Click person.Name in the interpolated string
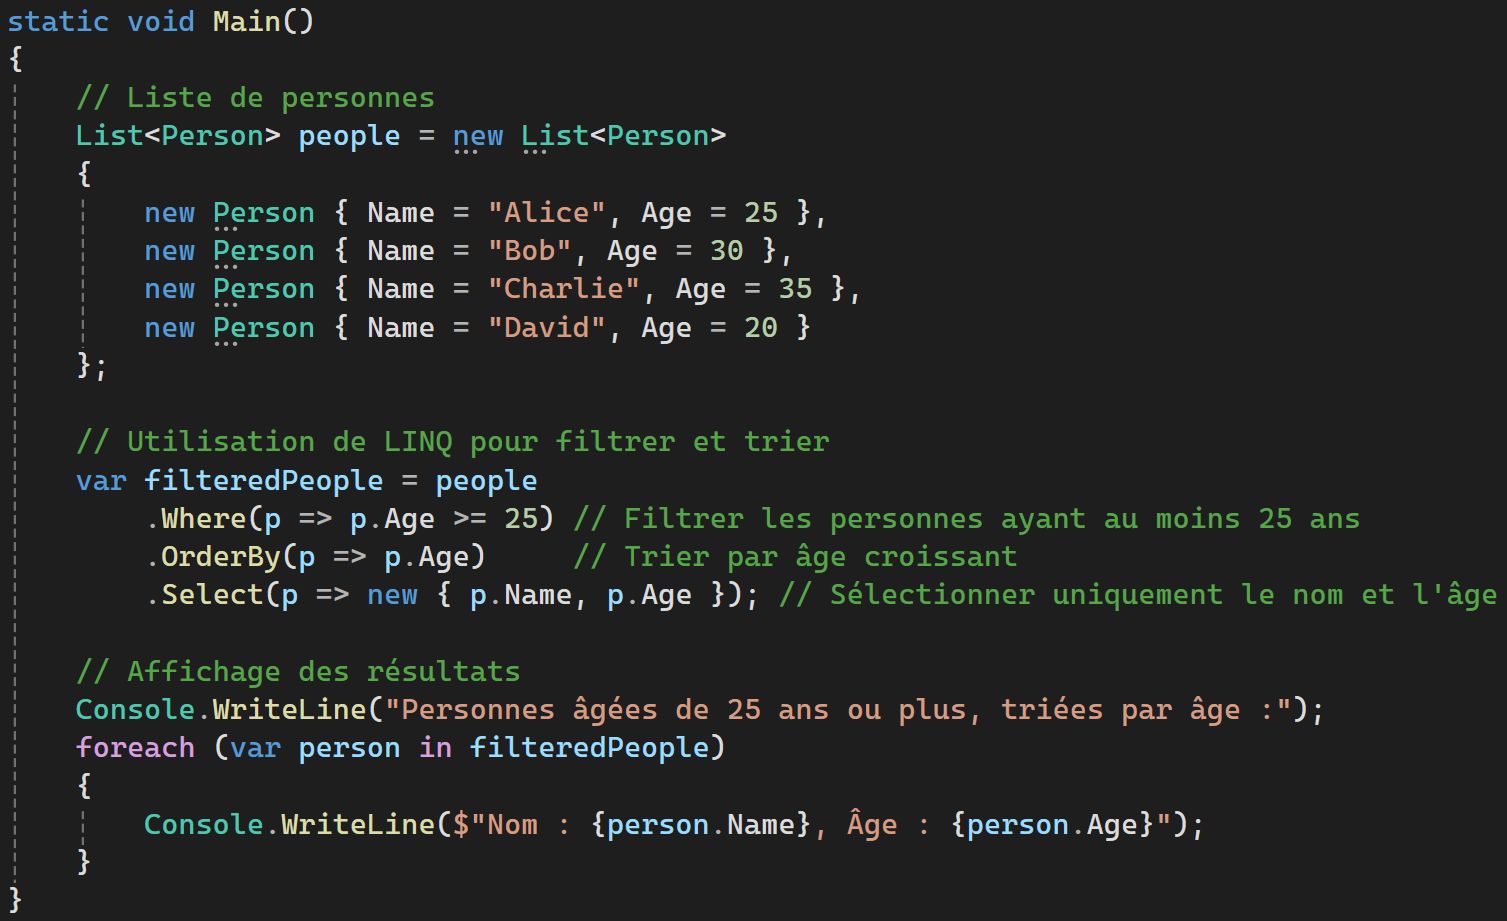 (700, 825)
